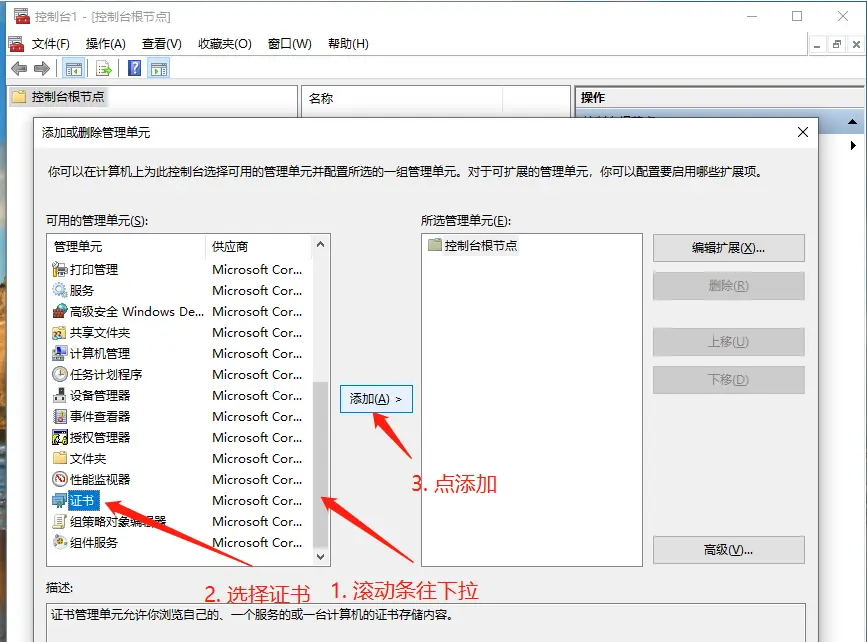867x642 pixels.
Task: Select the 组件服务 row text
Action: (x=93, y=542)
